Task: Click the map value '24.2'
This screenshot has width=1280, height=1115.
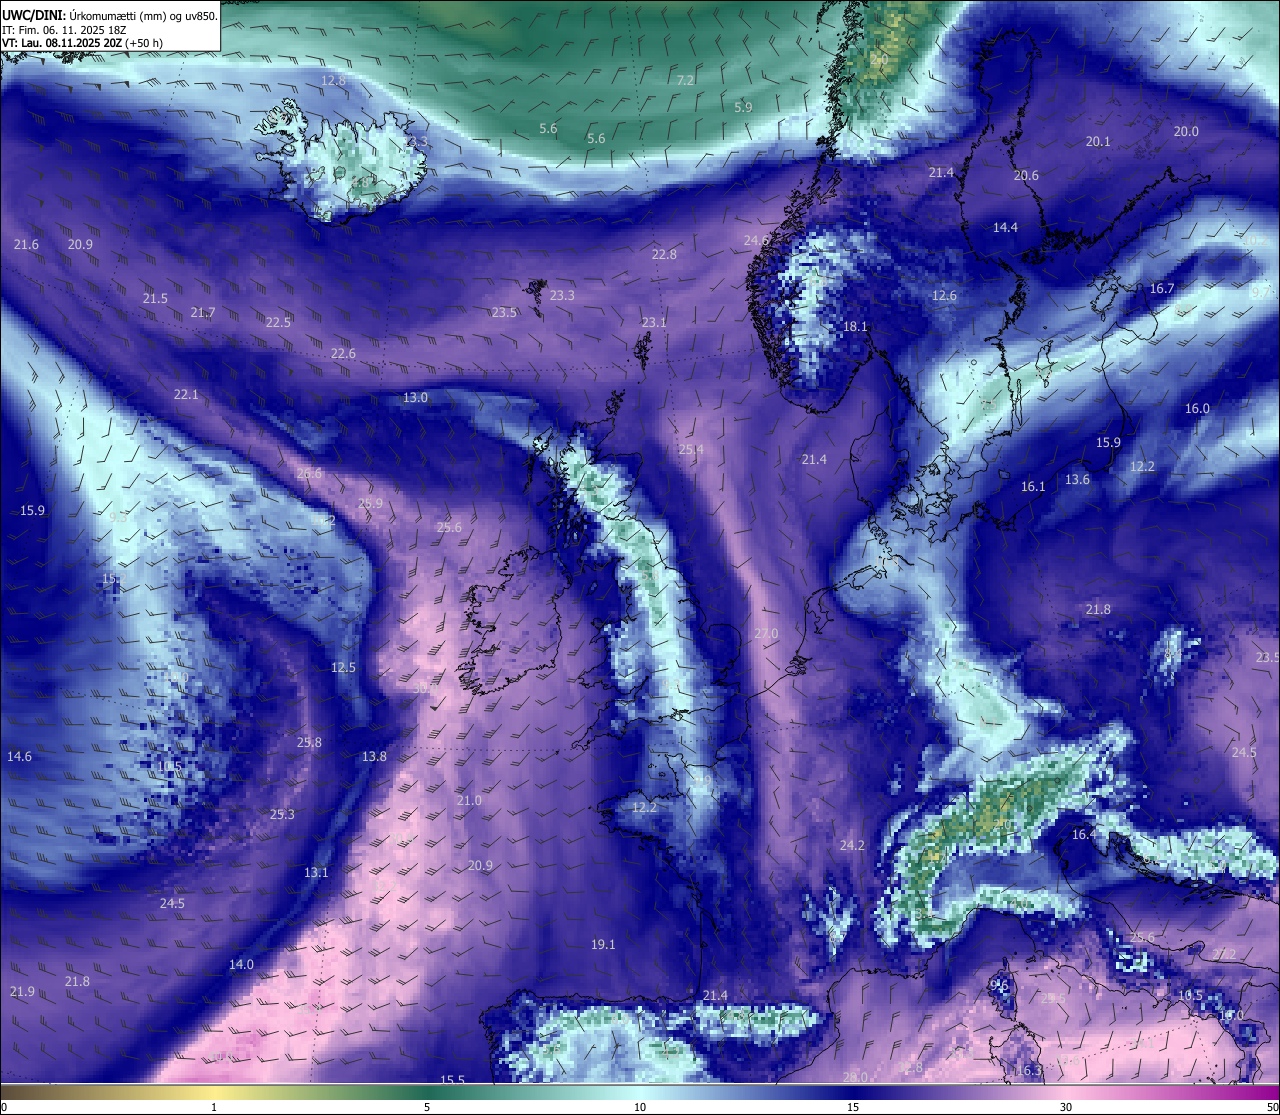Action: coord(852,846)
